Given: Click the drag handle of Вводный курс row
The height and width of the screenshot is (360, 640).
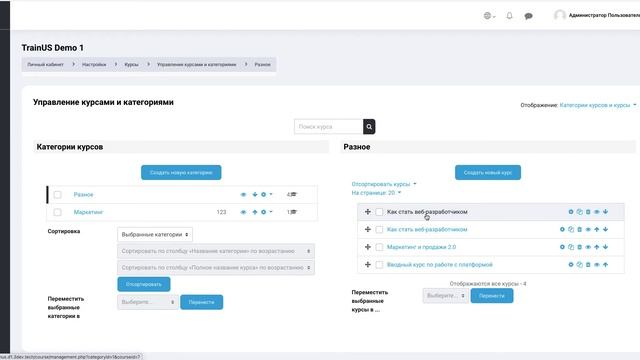Looking at the screenshot, I should coord(367,264).
